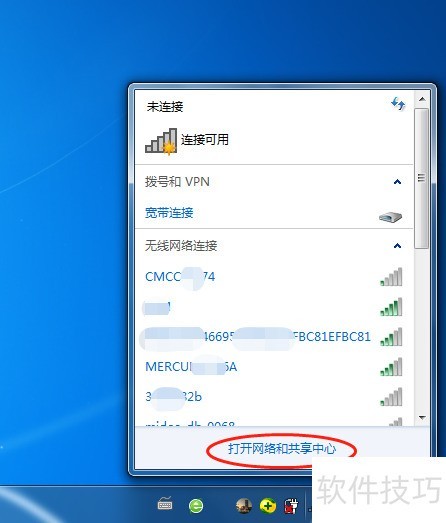Screen dimensions: 446x523
Task: Collapse the 无线网络连接 section
Action: coord(397,246)
